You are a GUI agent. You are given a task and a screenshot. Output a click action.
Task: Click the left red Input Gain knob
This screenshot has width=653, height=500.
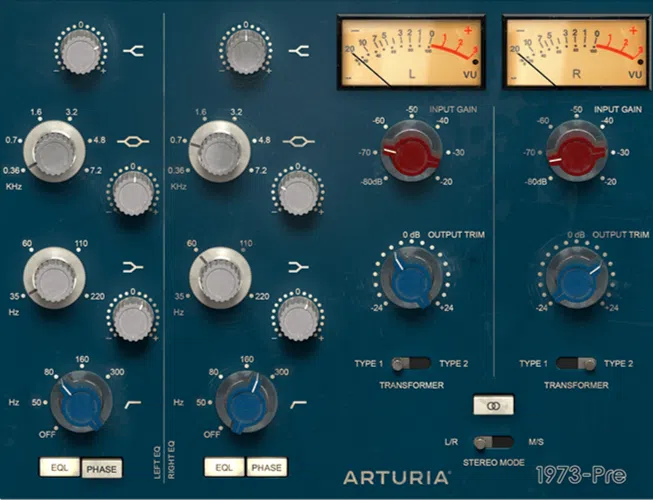click(410, 152)
